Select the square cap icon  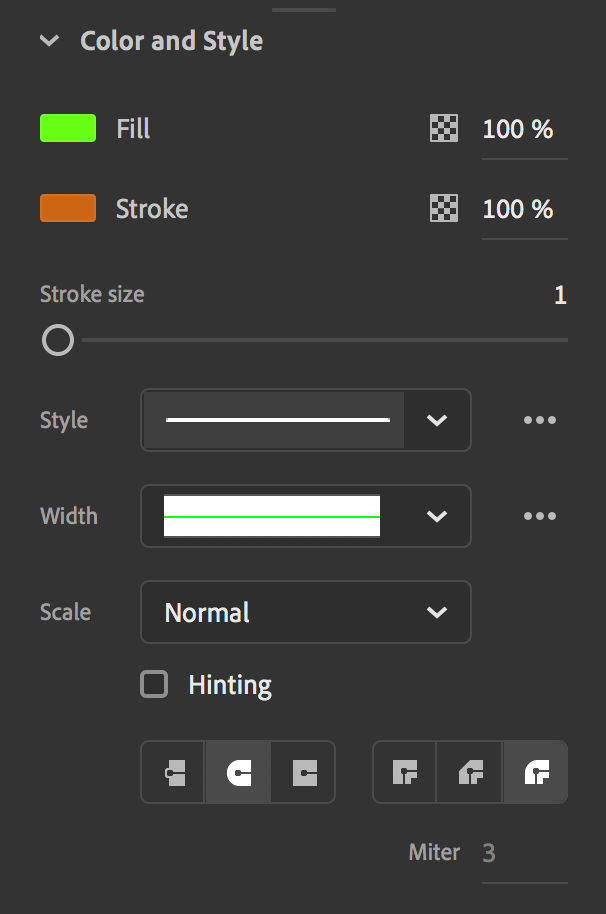pyautogui.click(x=304, y=773)
